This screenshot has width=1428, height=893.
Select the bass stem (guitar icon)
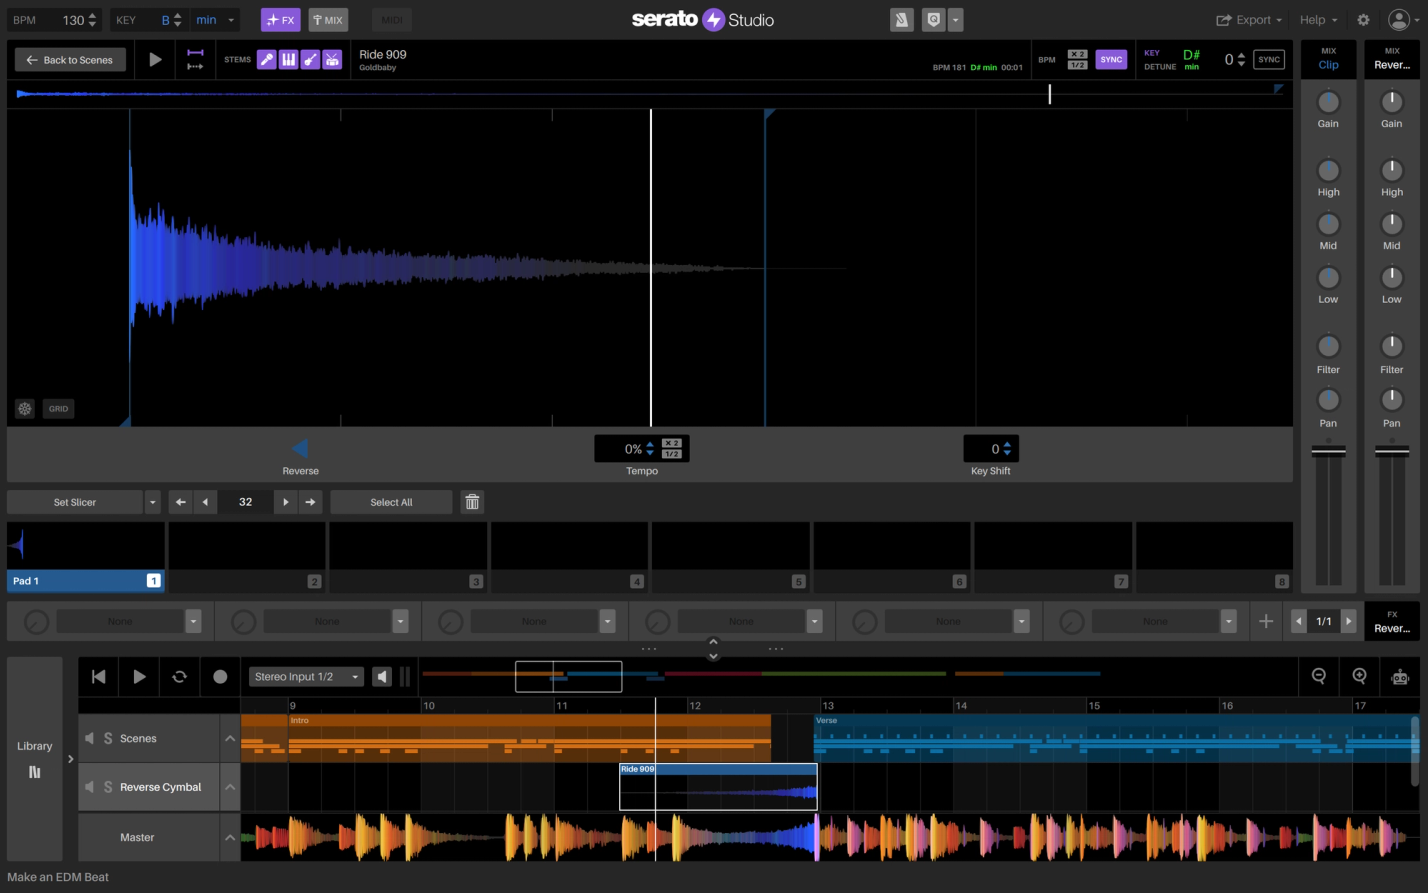311,59
